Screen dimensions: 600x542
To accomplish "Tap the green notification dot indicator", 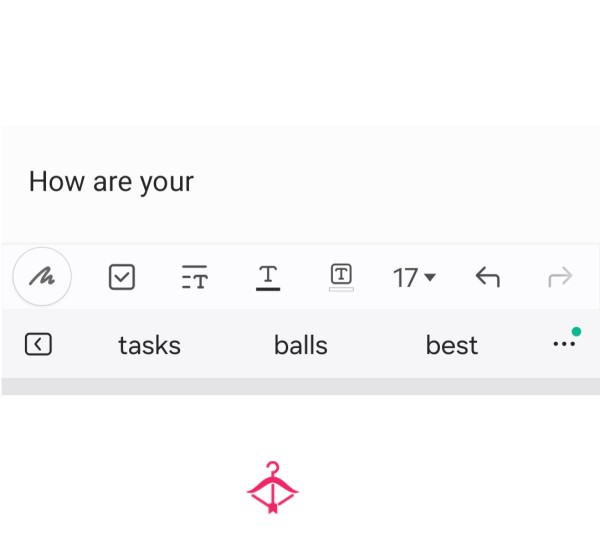I will click(x=576, y=331).
